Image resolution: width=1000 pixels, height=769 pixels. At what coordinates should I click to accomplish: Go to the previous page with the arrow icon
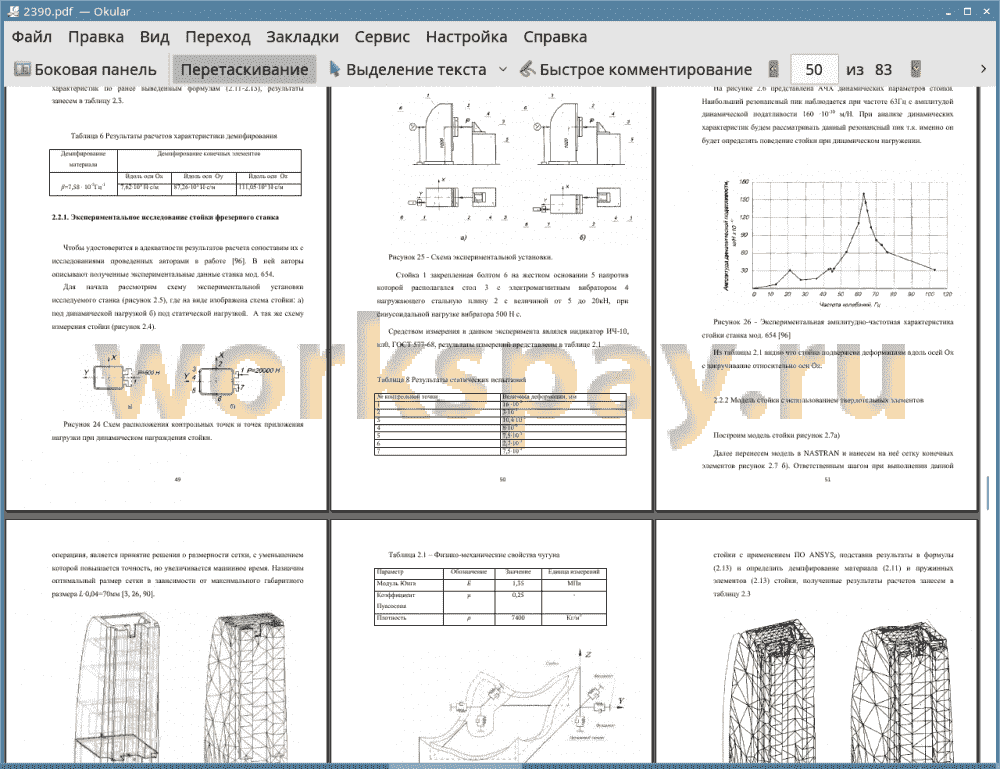[774, 69]
